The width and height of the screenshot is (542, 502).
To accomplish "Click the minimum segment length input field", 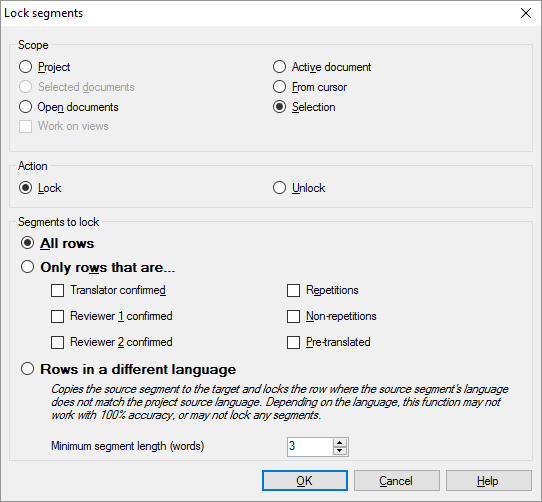I will point(310,446).
